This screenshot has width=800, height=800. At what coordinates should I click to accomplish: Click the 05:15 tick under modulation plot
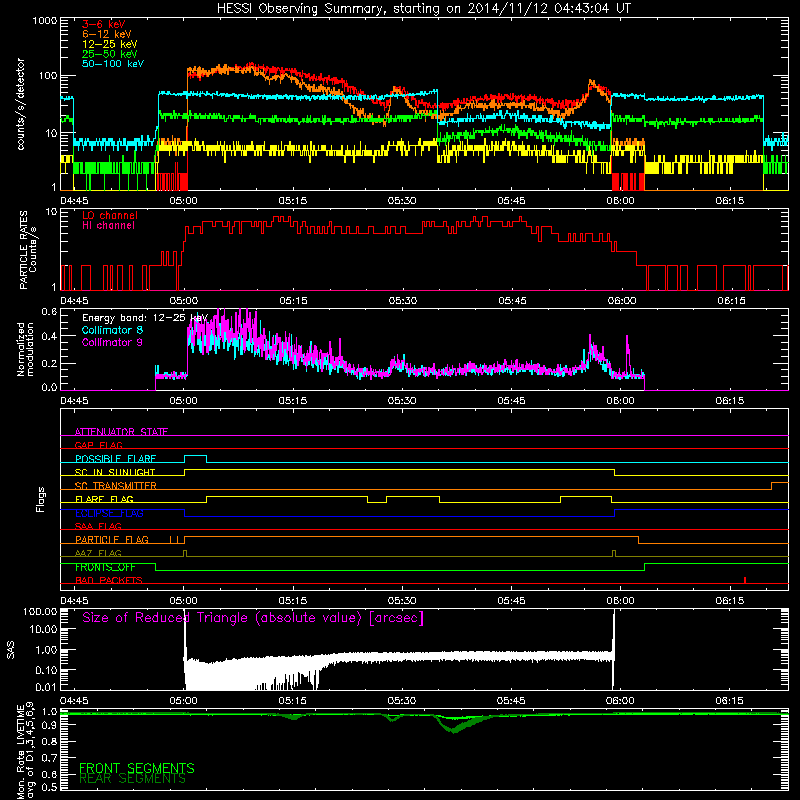(x=293, y=401)
